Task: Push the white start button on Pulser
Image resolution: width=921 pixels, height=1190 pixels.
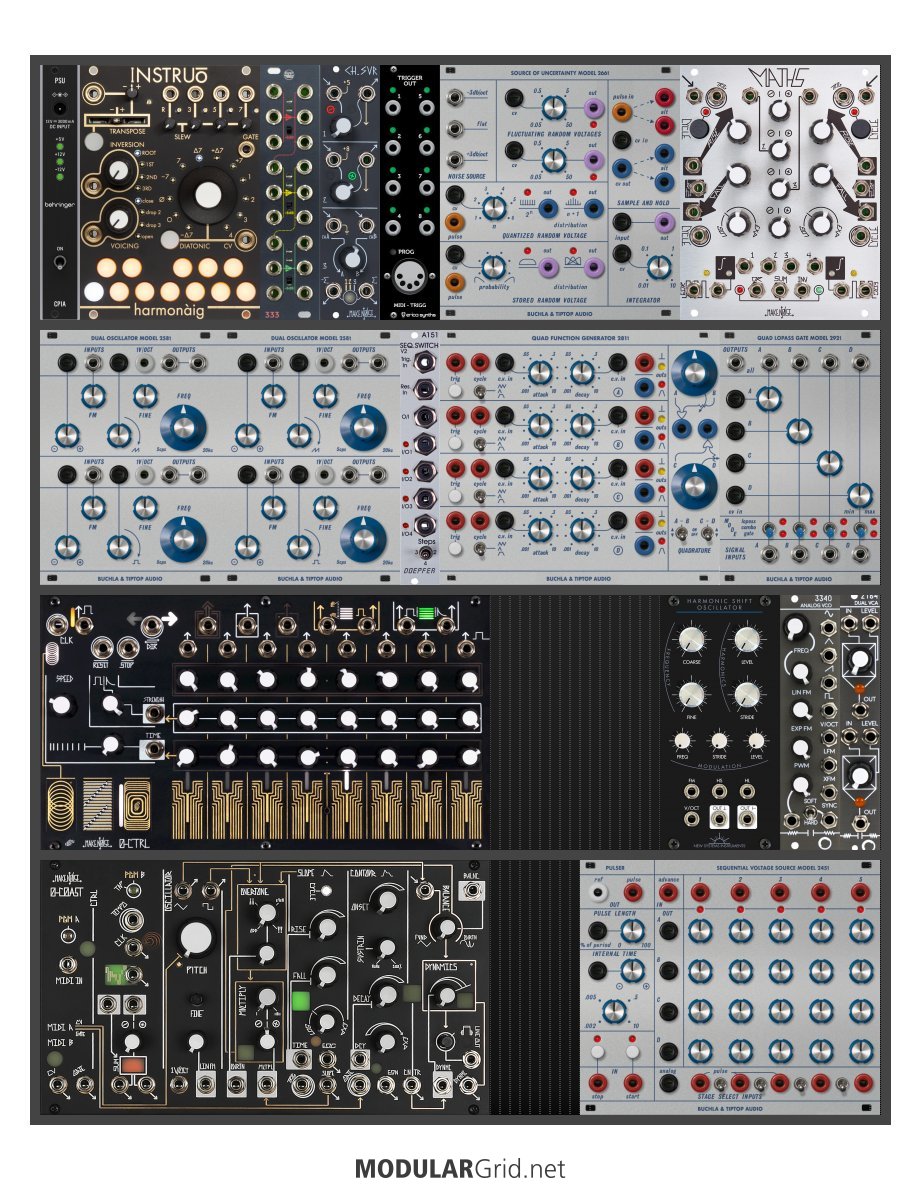Action: [632, 1052]
